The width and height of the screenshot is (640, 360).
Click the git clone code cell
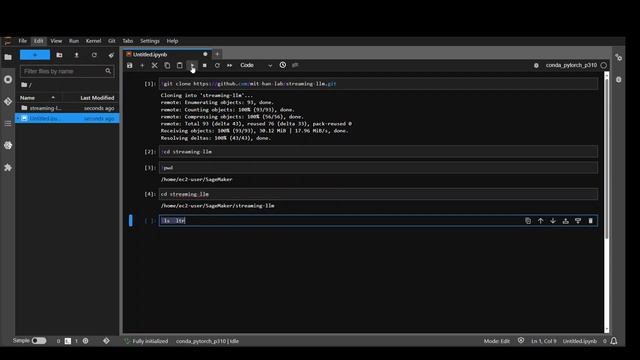378,84
